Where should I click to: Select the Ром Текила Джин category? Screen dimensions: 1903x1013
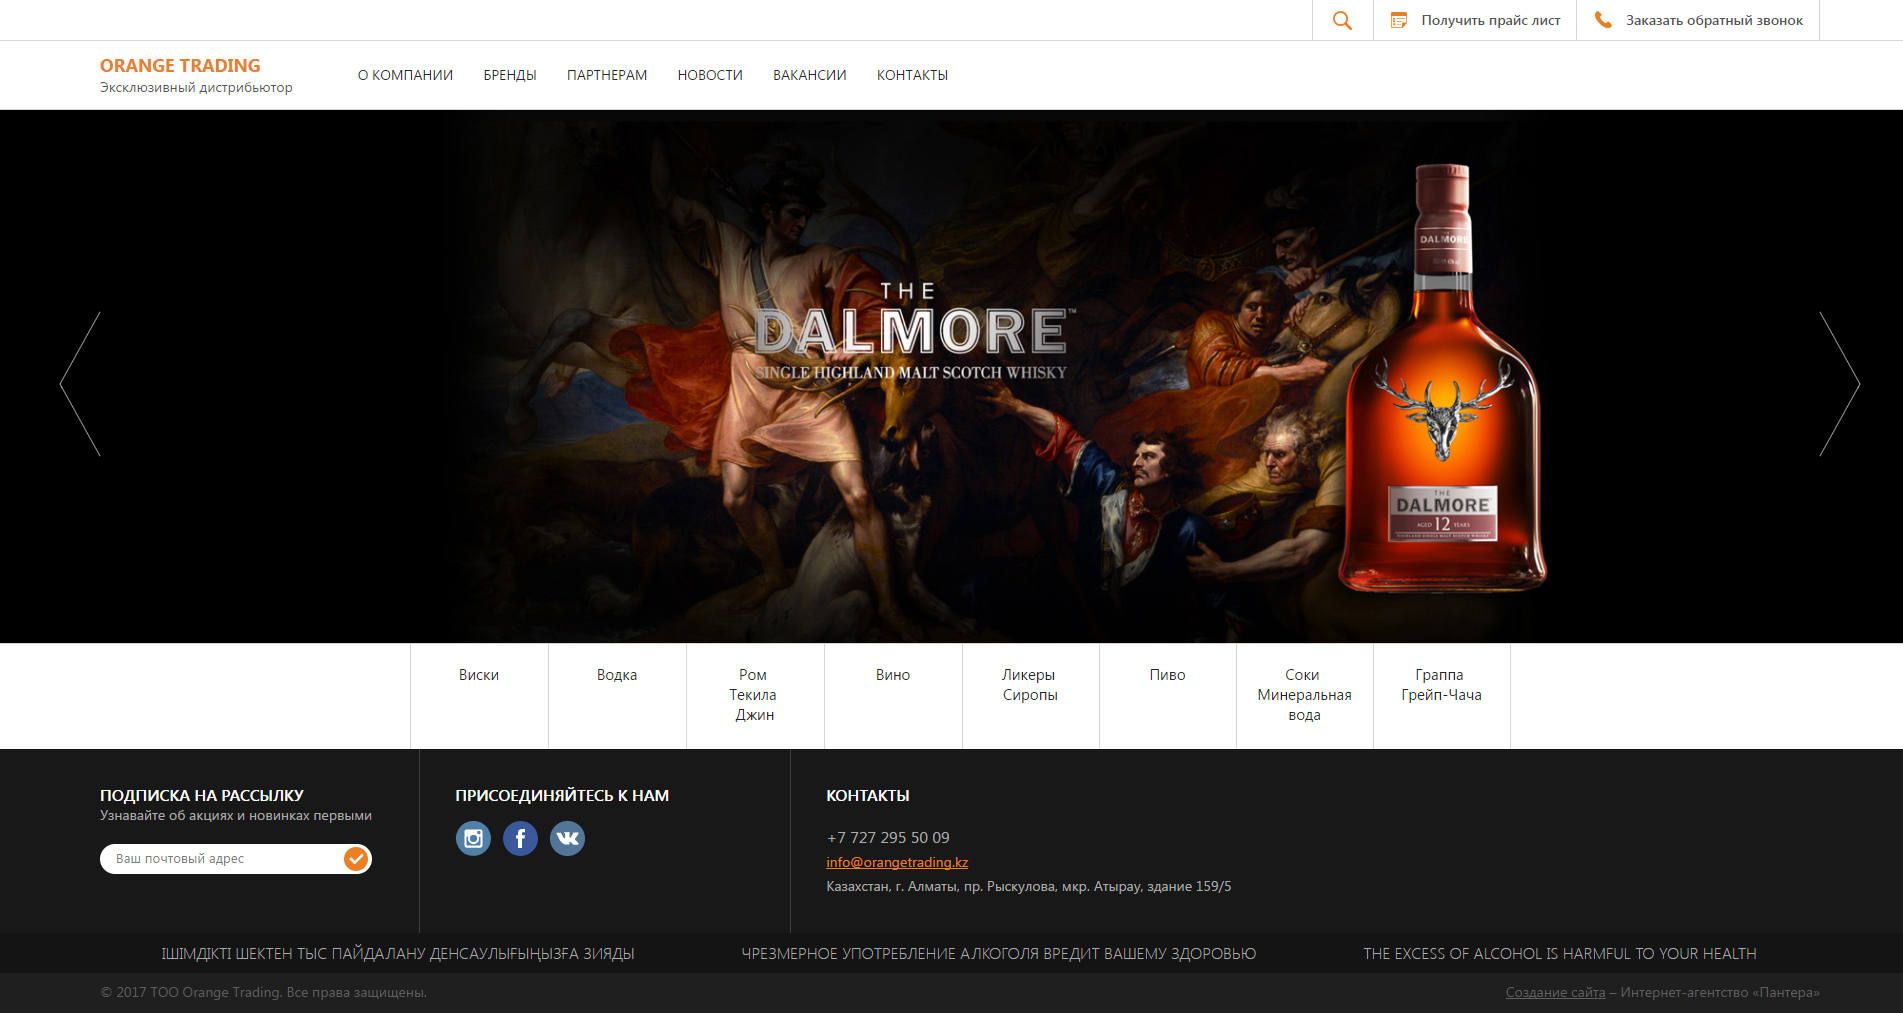[754, 695]
